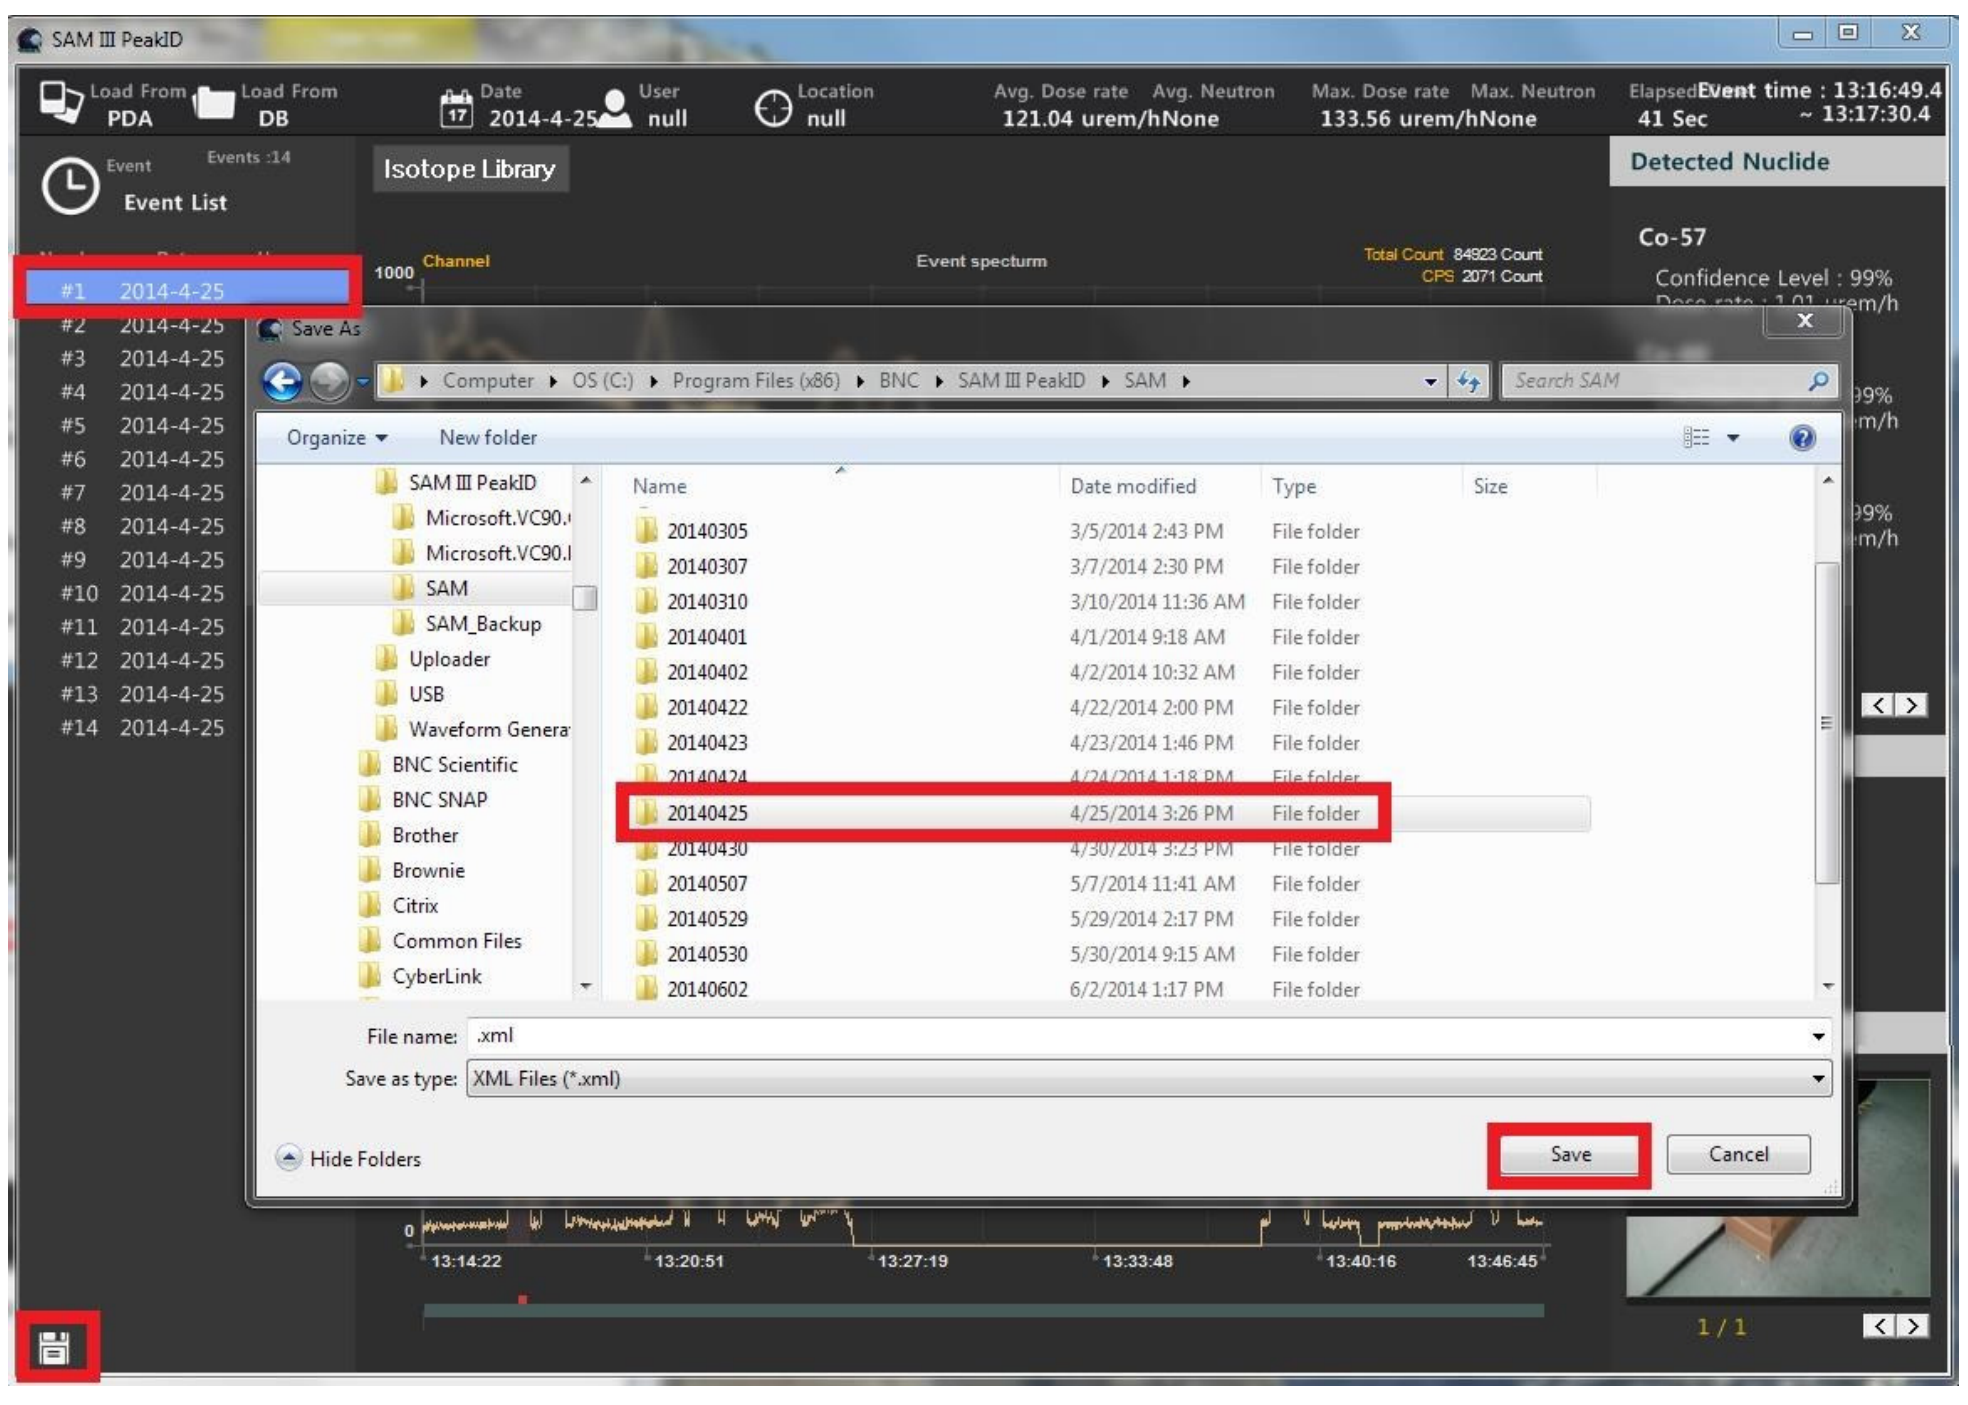Click the Event List clock icon
1968x1405 pixels.
pyautogui.click(x=70, y=186)
